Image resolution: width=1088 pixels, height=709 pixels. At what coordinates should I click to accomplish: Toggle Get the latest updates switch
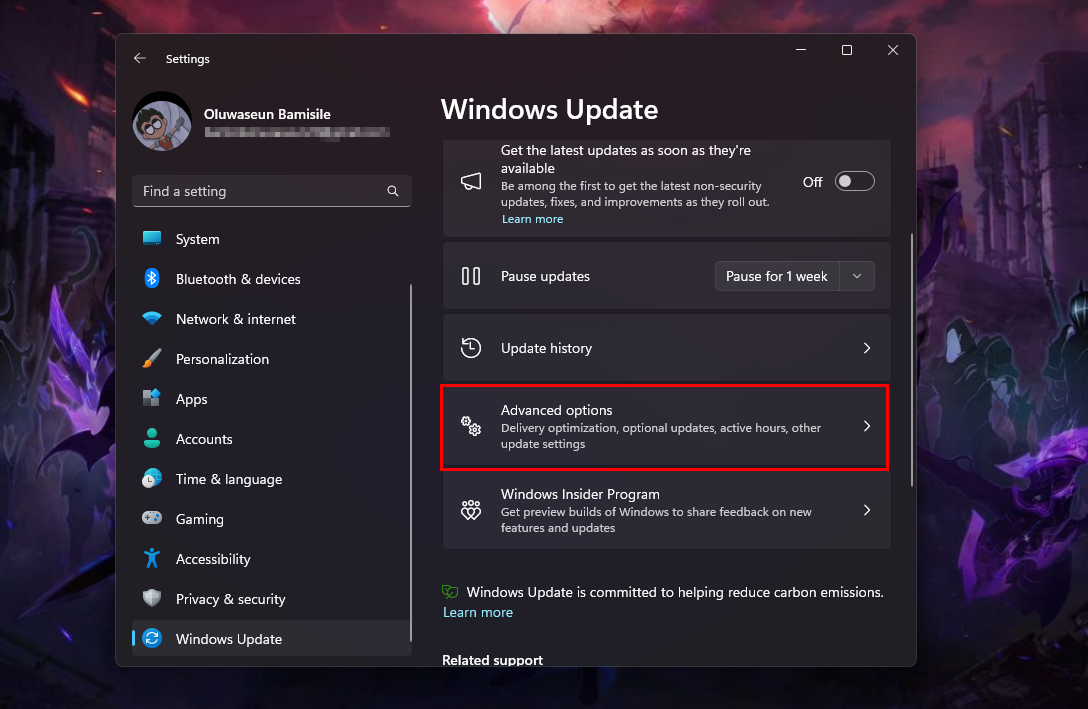point(854,181)
